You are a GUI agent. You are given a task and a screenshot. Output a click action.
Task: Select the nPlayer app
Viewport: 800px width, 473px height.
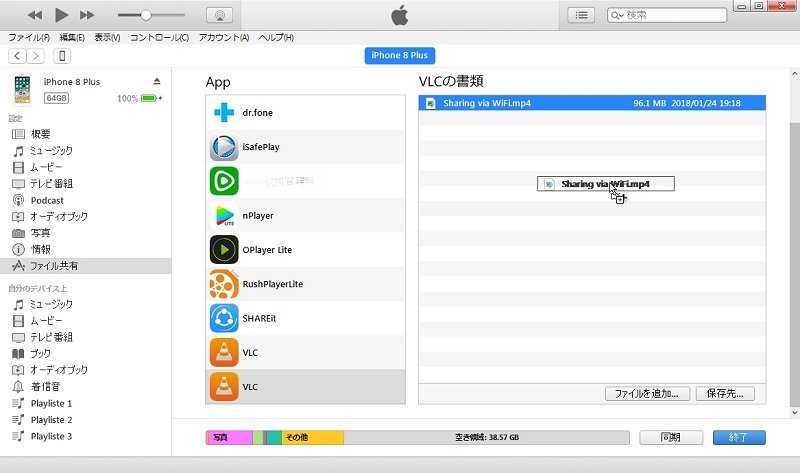[306, 215]
